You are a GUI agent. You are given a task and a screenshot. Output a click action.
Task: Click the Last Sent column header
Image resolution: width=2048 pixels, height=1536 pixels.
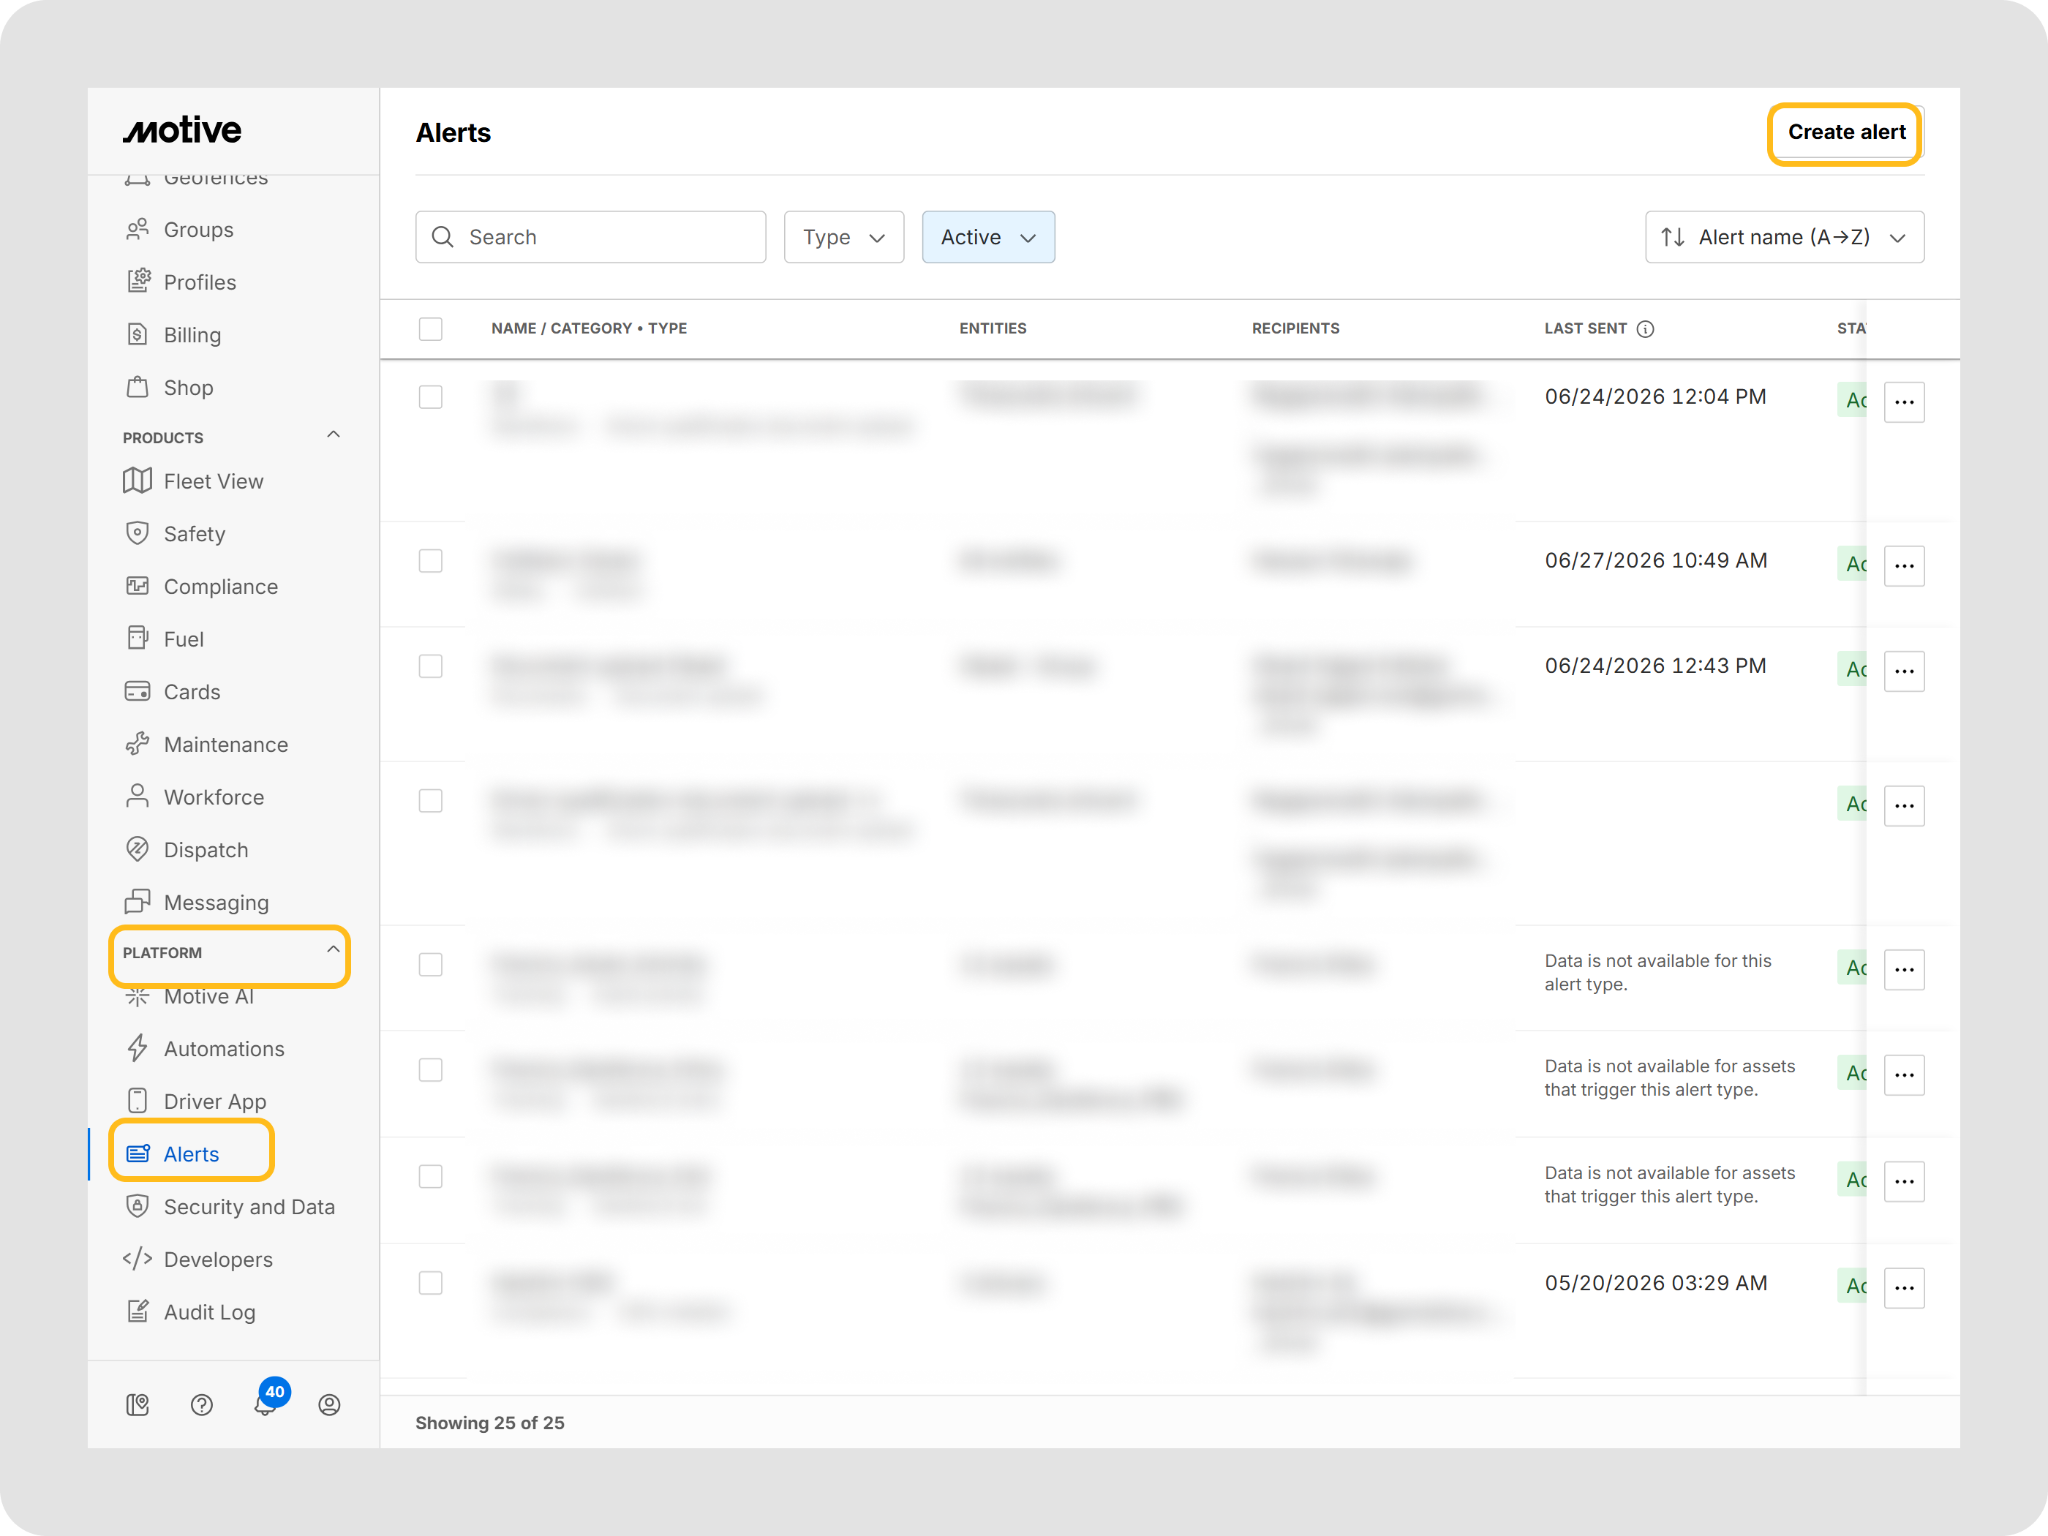pyautogui.click(x=1585, y=328)
